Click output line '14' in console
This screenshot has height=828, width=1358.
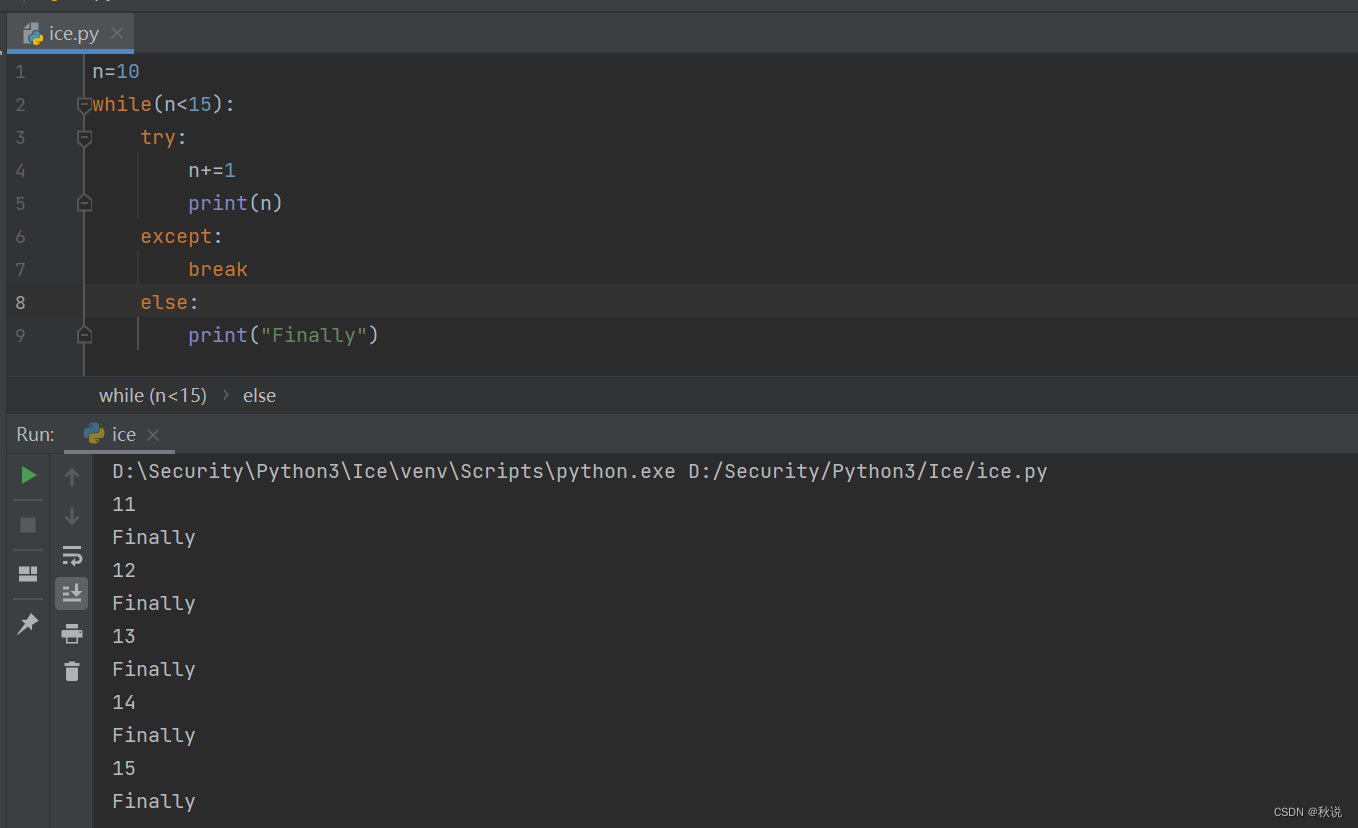(124, 702)
